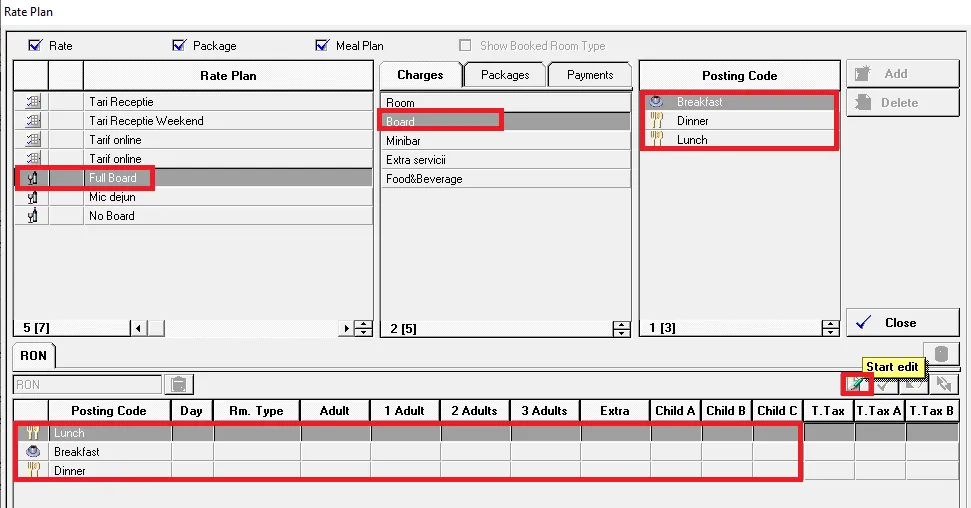Click the rate icon beside Tari Receptie Weekend

(x=33, y=121)
